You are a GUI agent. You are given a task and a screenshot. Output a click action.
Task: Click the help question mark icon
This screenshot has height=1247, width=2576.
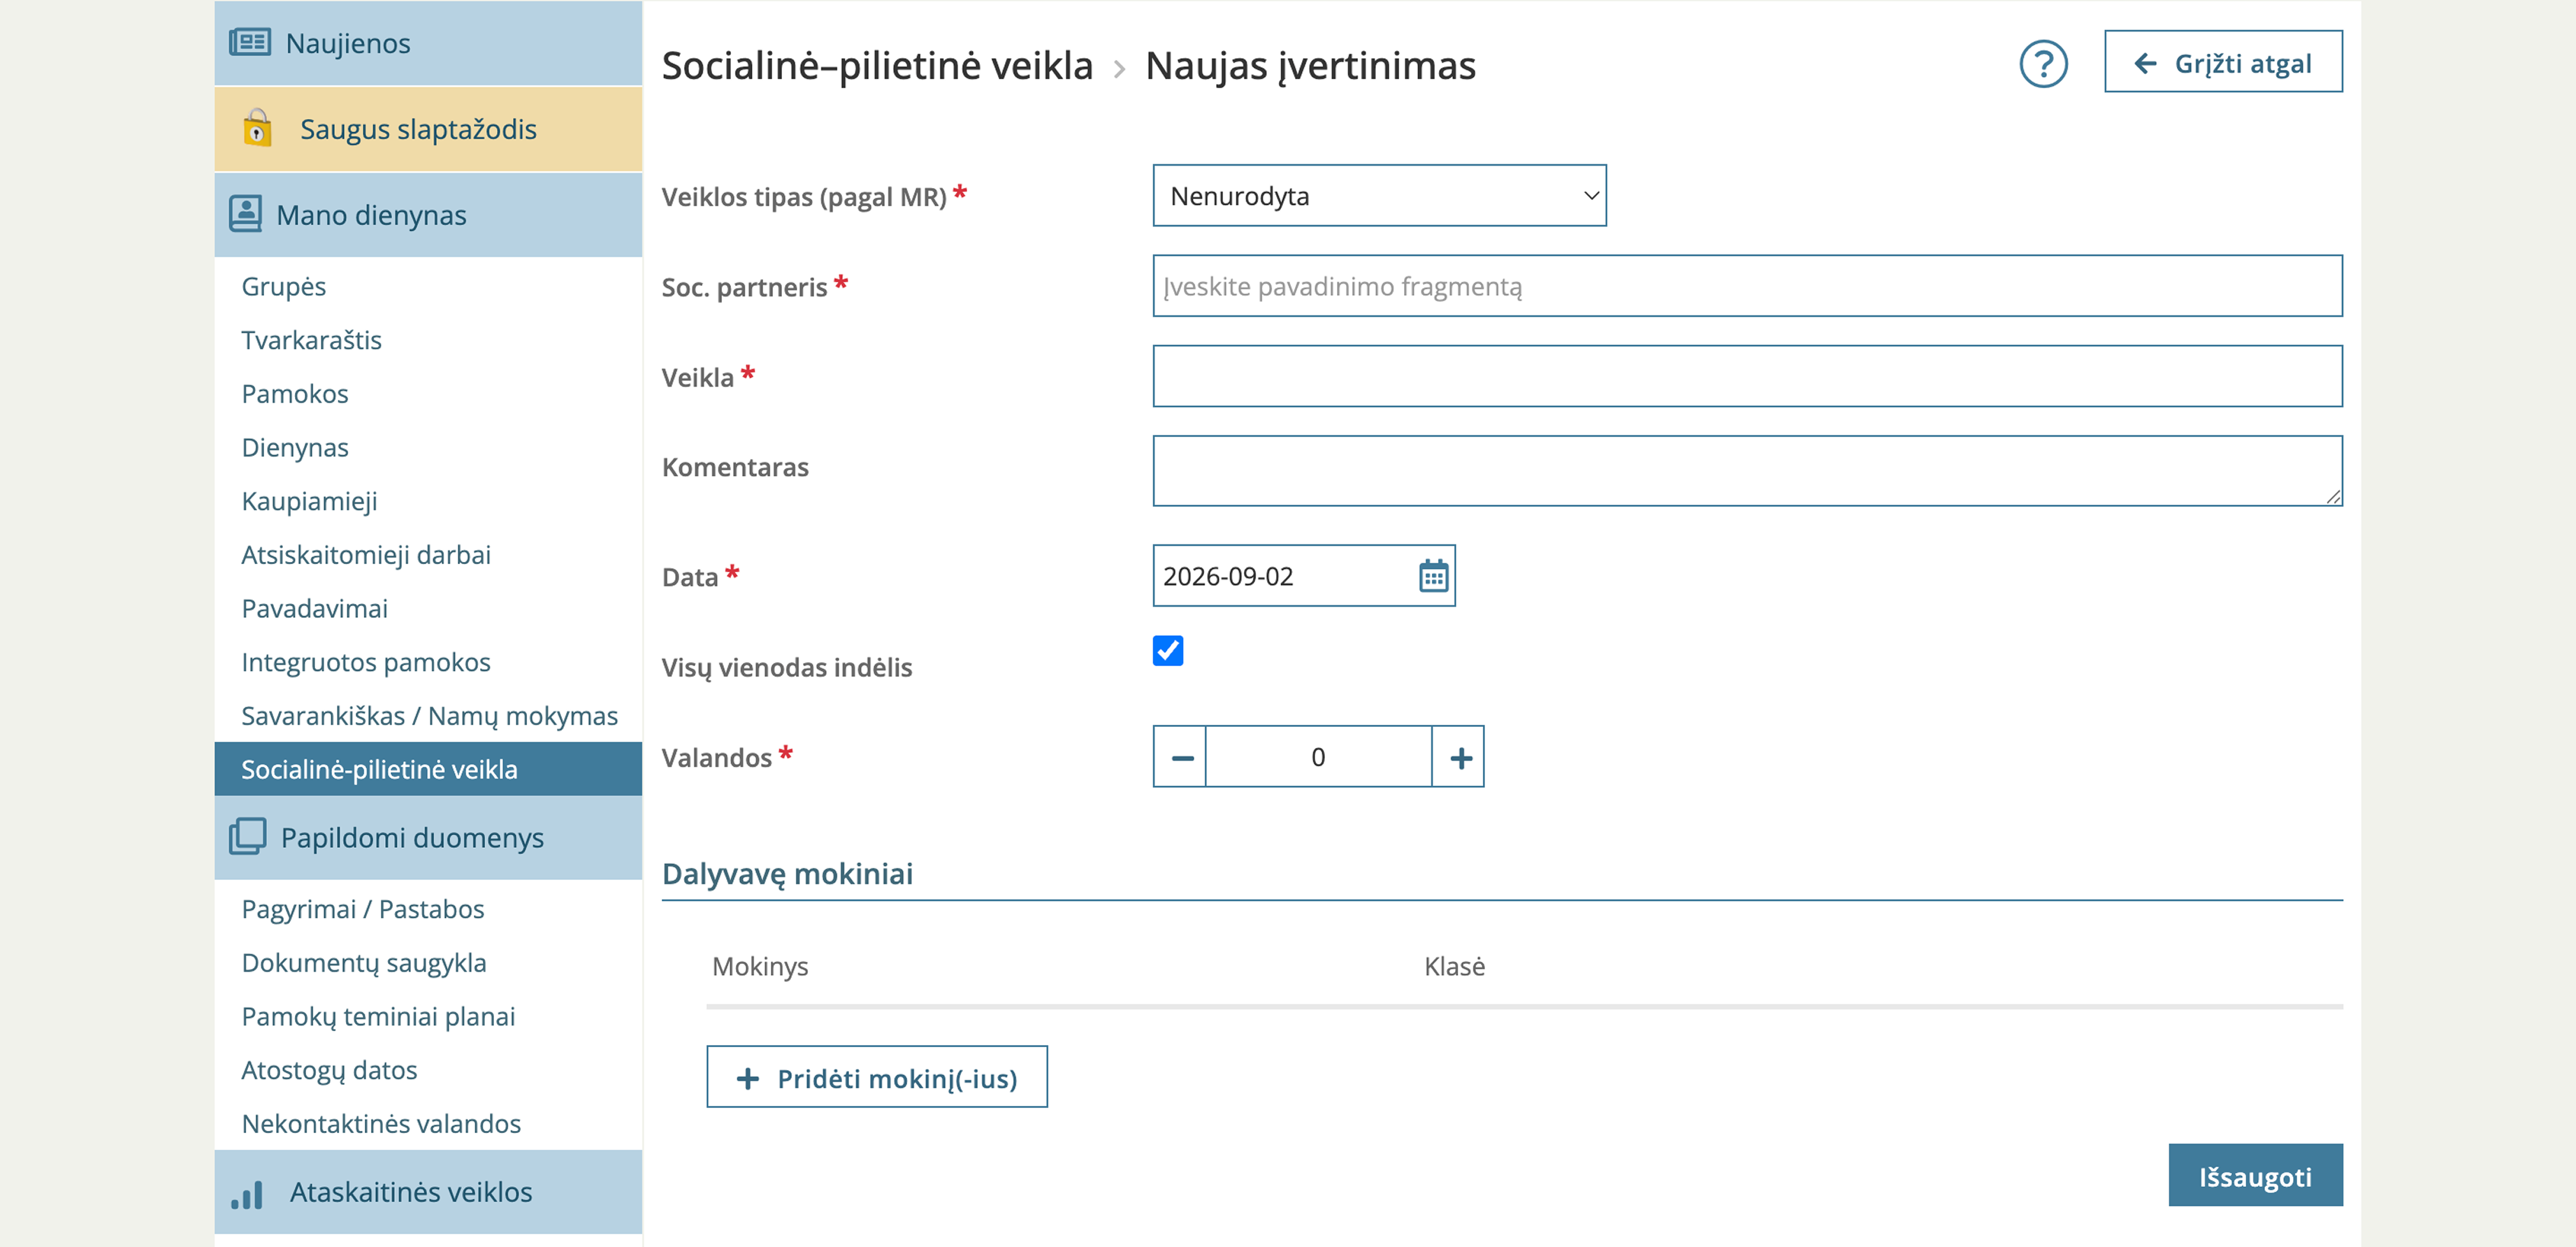coord(2043,64)
